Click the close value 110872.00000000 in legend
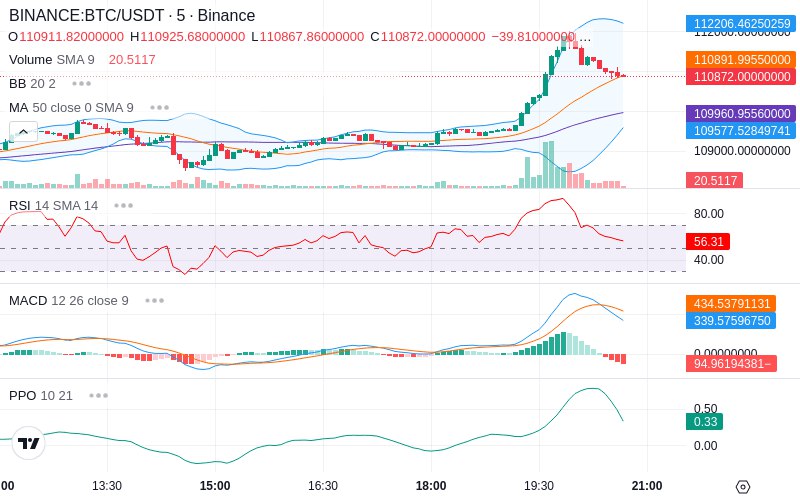The height and width of the screenshot is (500, 800). pos(433,37)
